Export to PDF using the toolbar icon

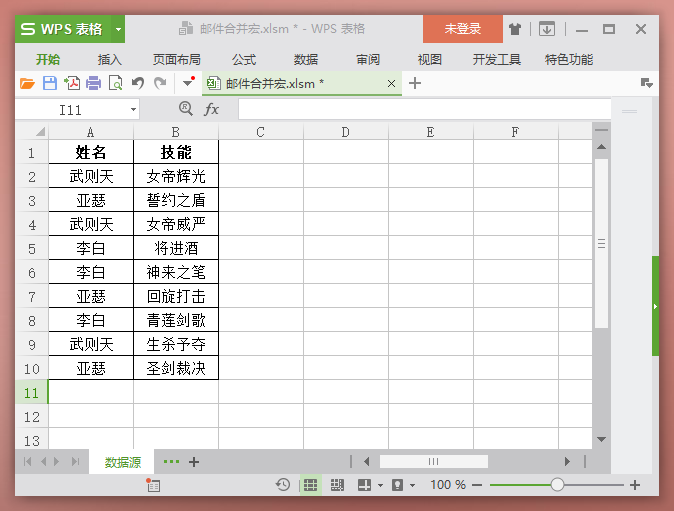[72, 83]
